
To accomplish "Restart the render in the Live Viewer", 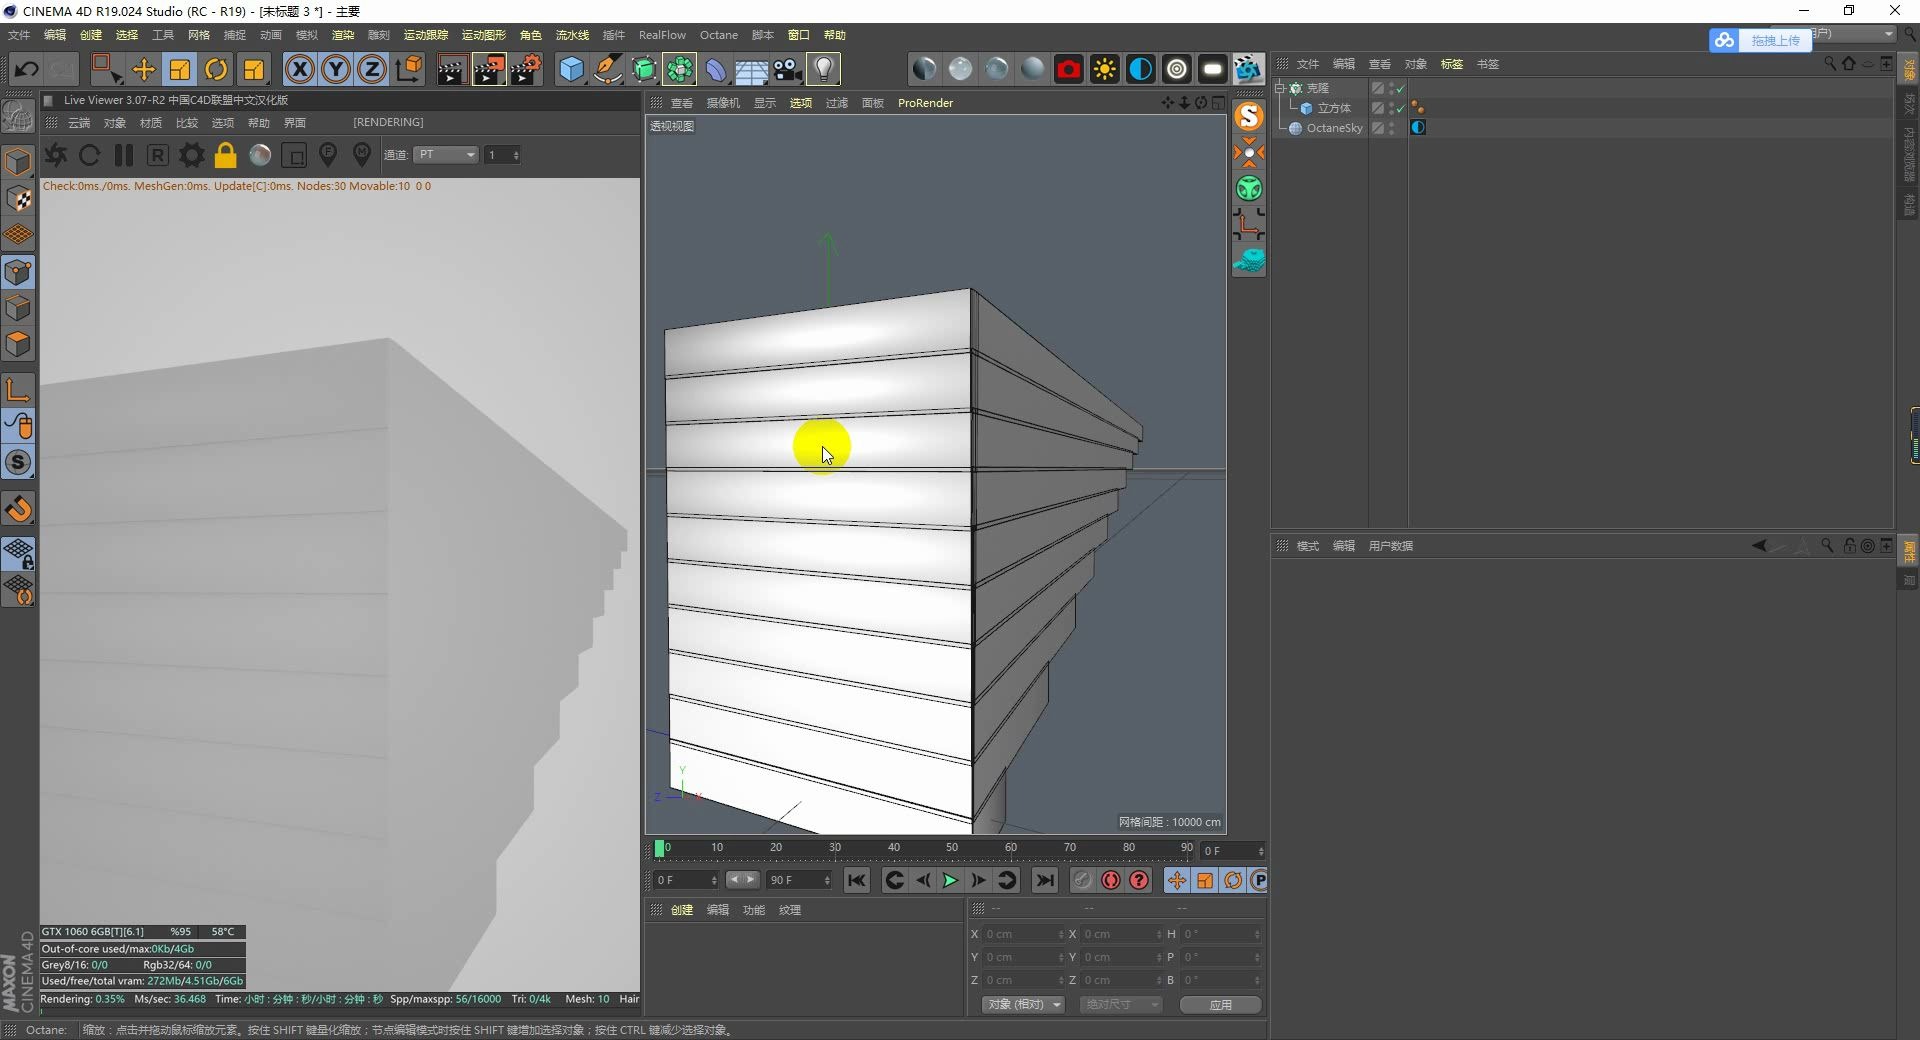I will click(x=89, y=156).
